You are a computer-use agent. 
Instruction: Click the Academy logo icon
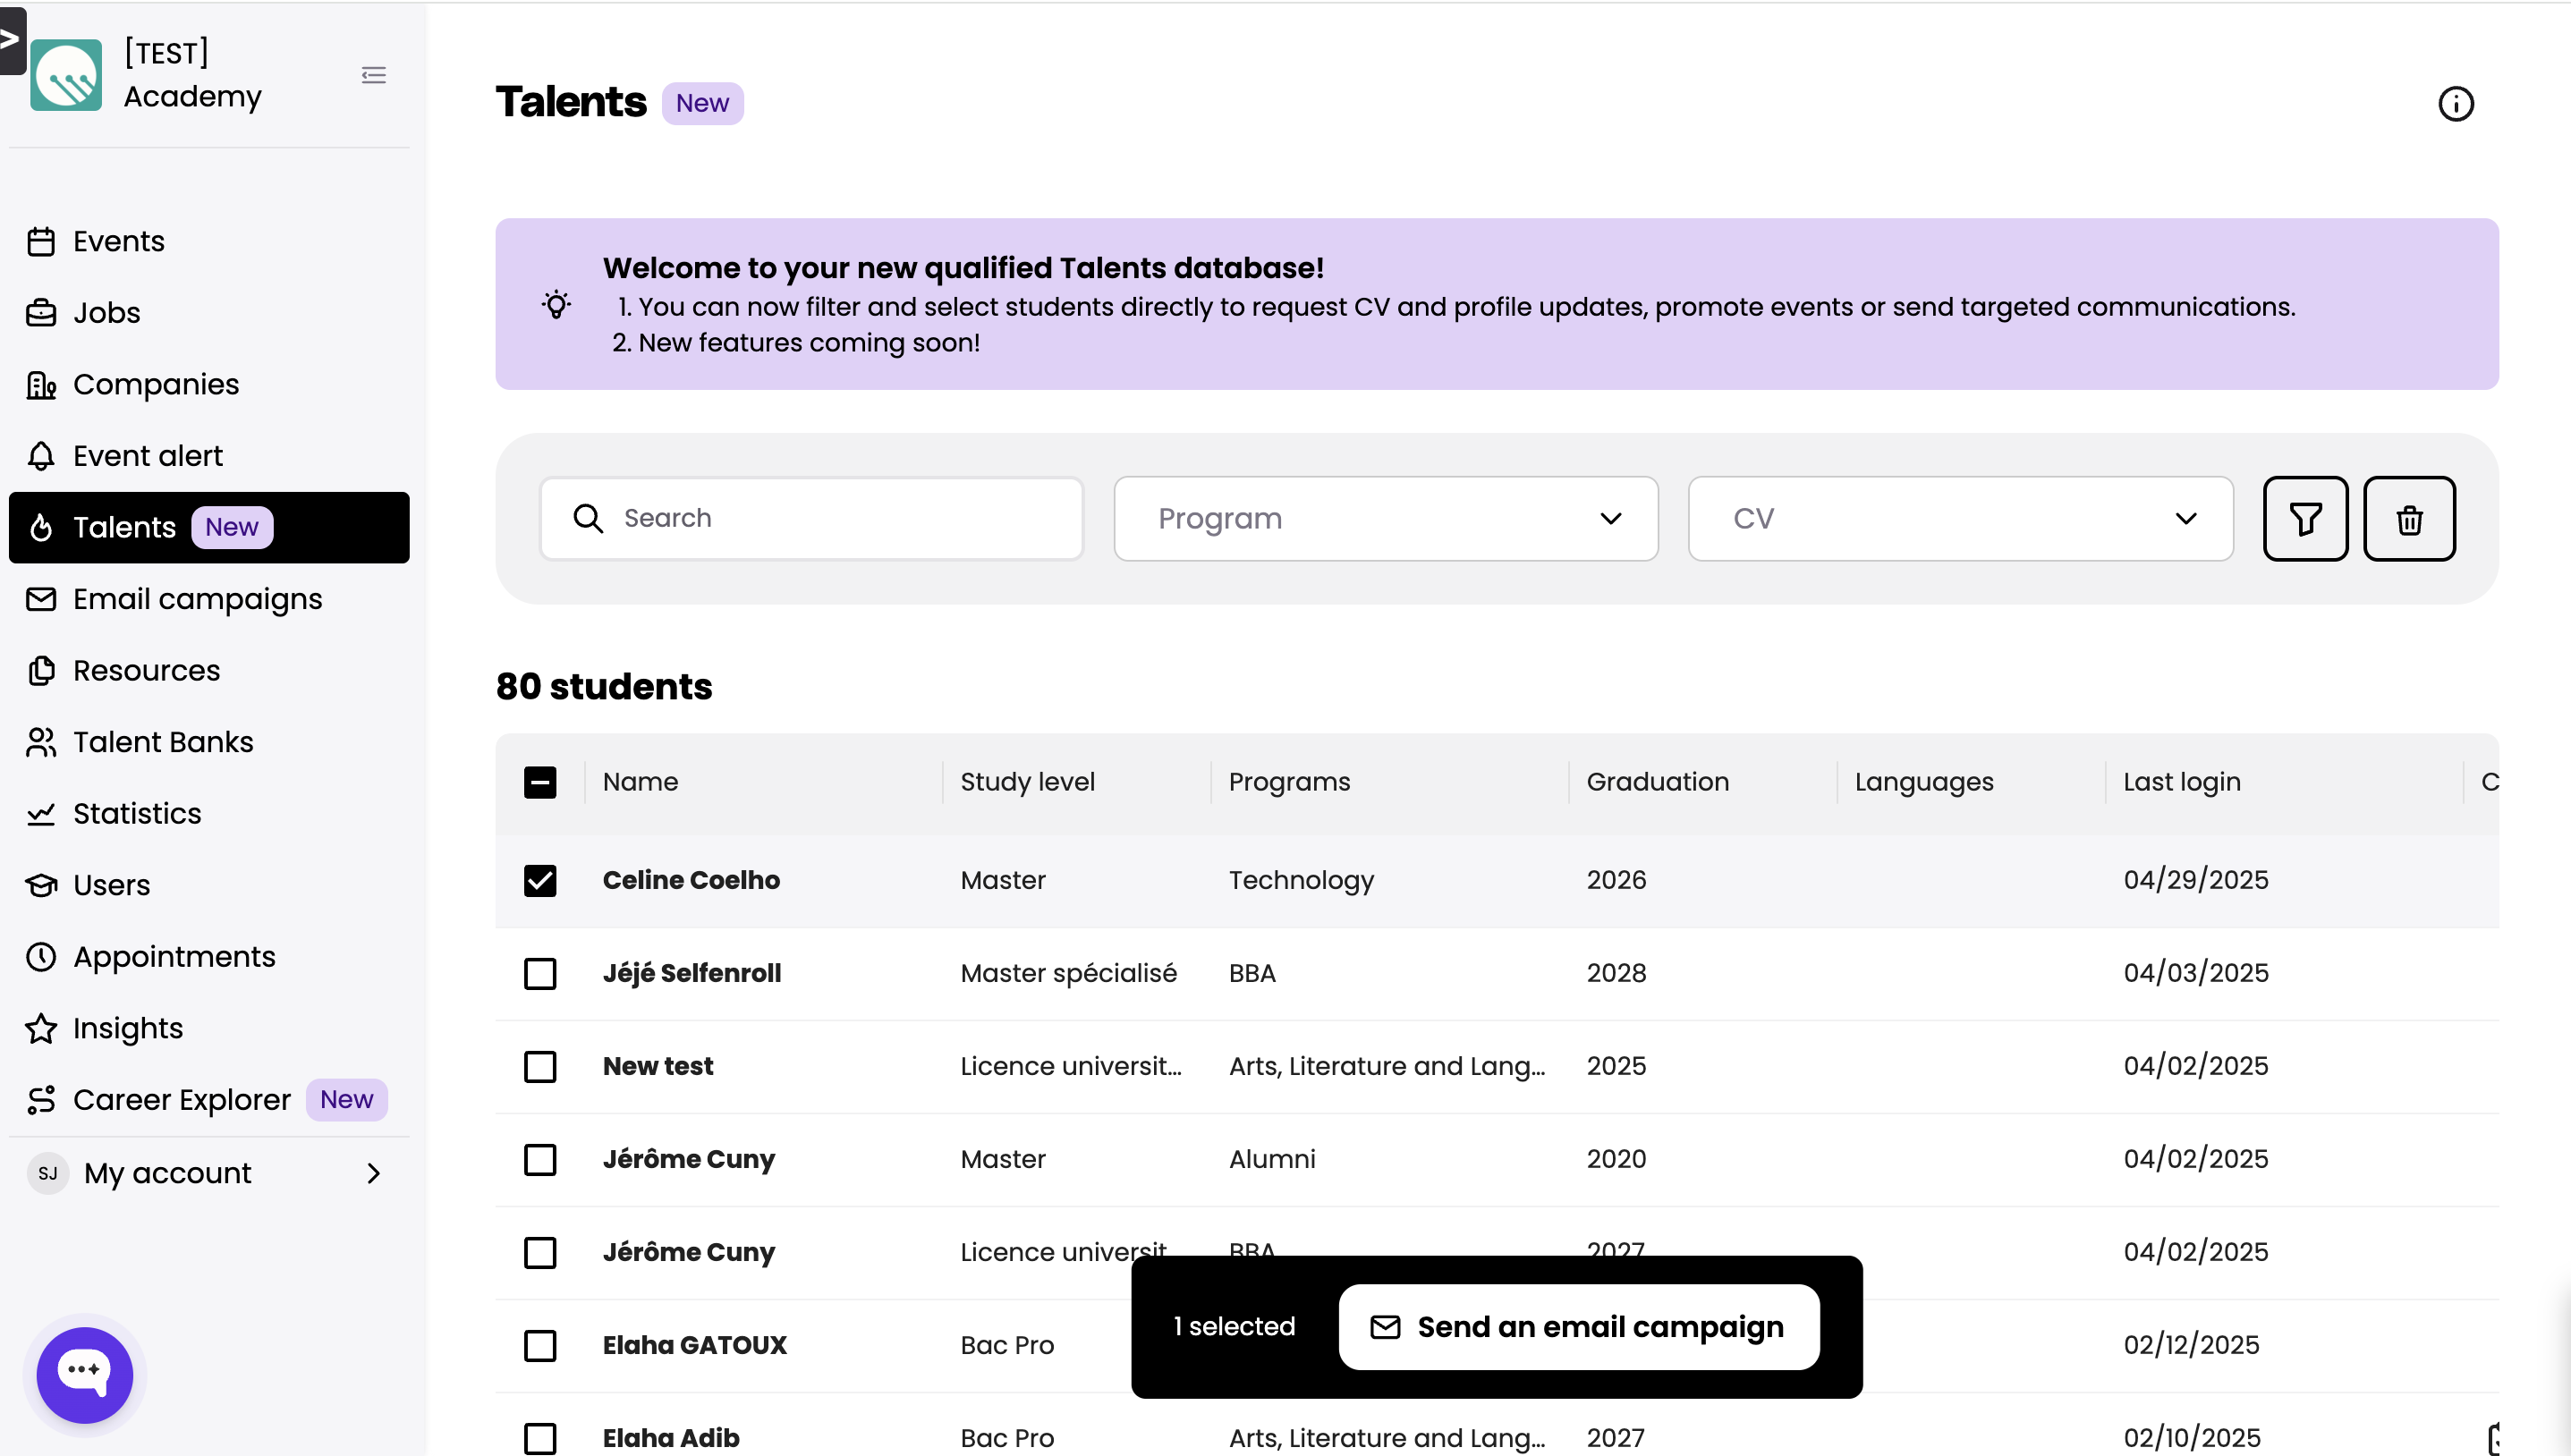point(66,75)
